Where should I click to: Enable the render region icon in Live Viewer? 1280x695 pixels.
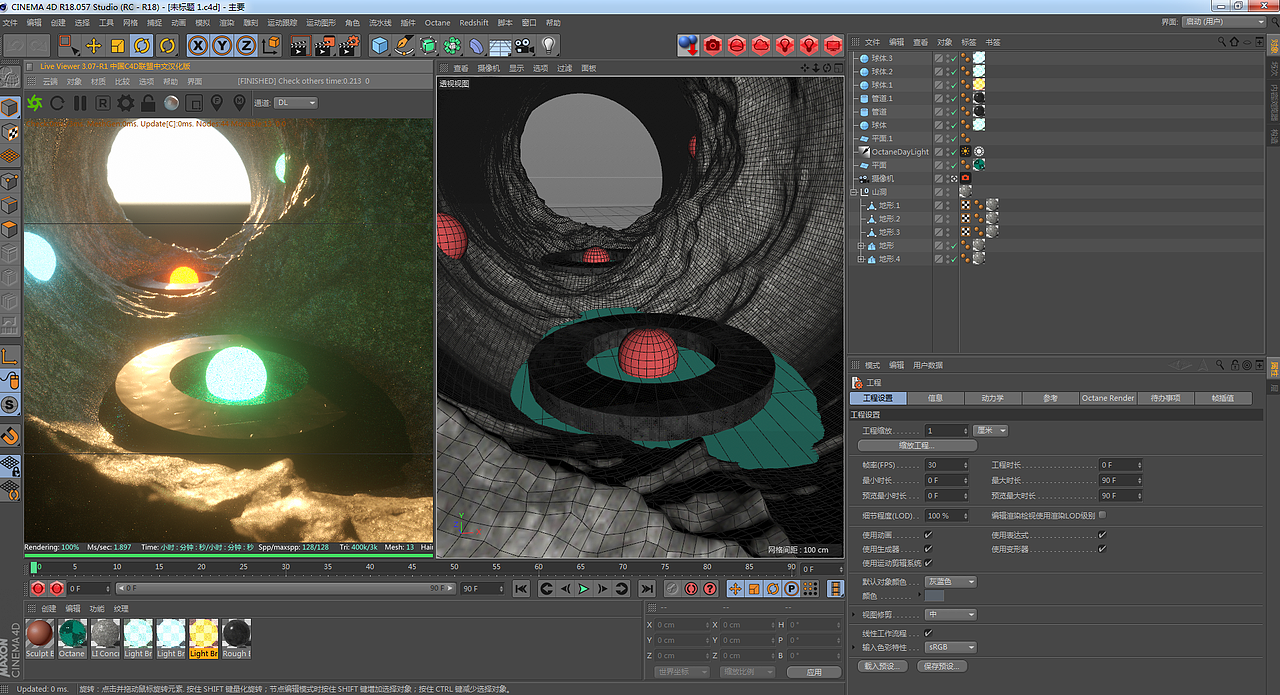194,103
